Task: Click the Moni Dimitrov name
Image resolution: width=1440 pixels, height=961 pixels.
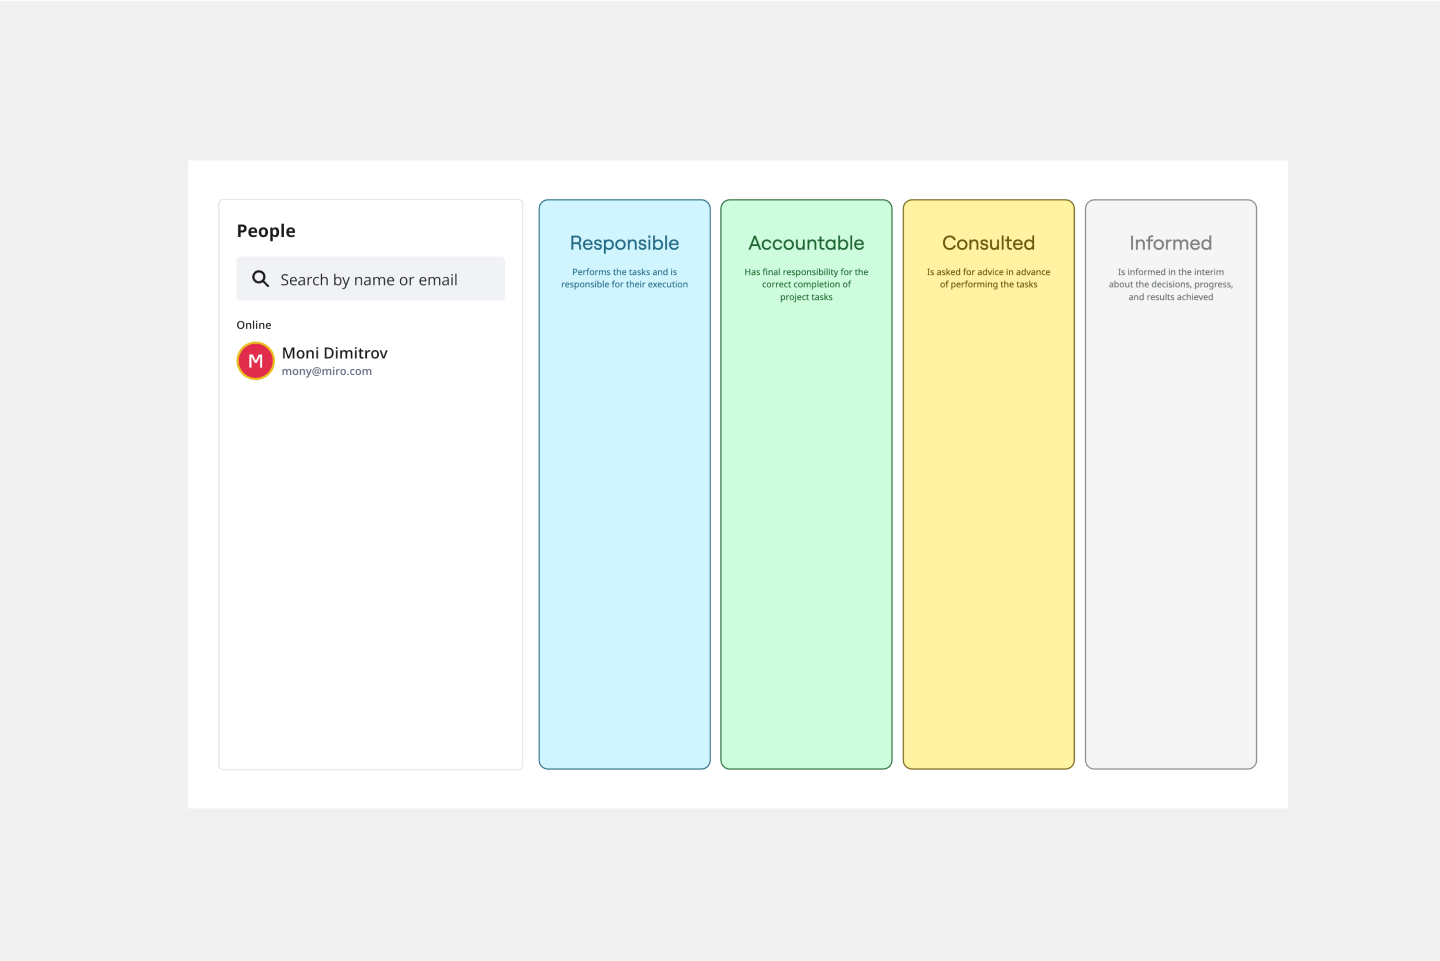Action: coord(334,352)
